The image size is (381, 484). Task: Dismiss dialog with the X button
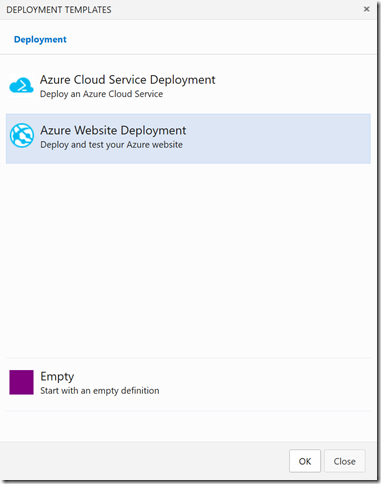(366, 9)
